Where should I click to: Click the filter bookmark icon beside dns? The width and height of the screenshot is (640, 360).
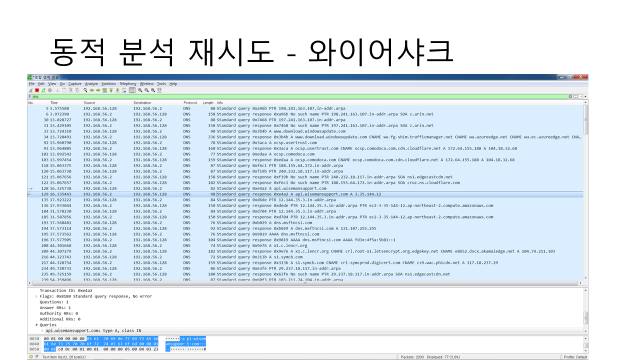29,97
